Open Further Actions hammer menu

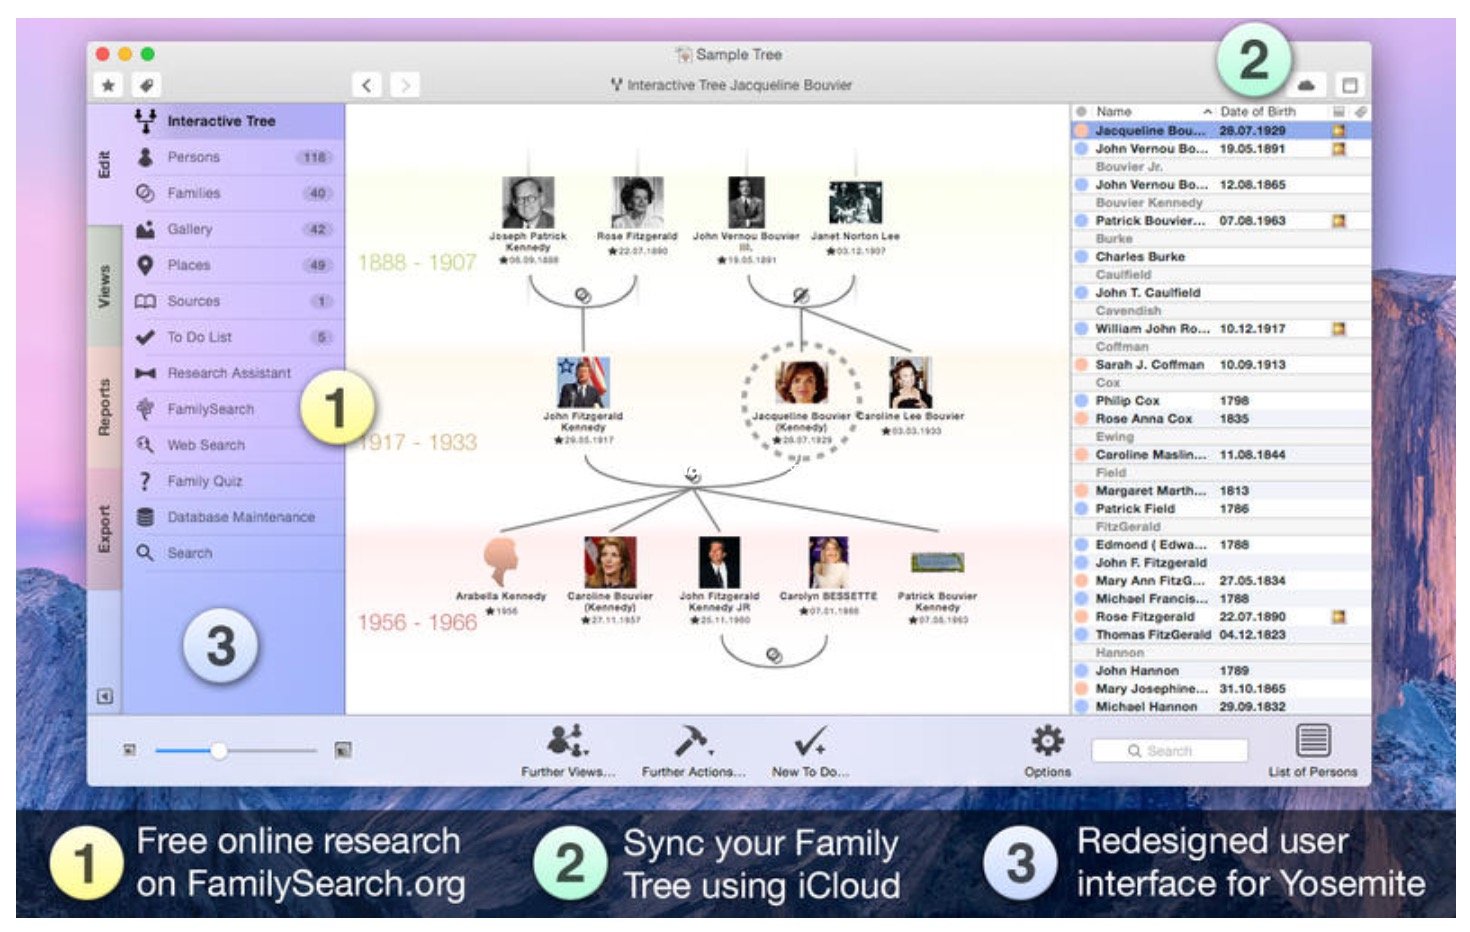tap(692, 750)
